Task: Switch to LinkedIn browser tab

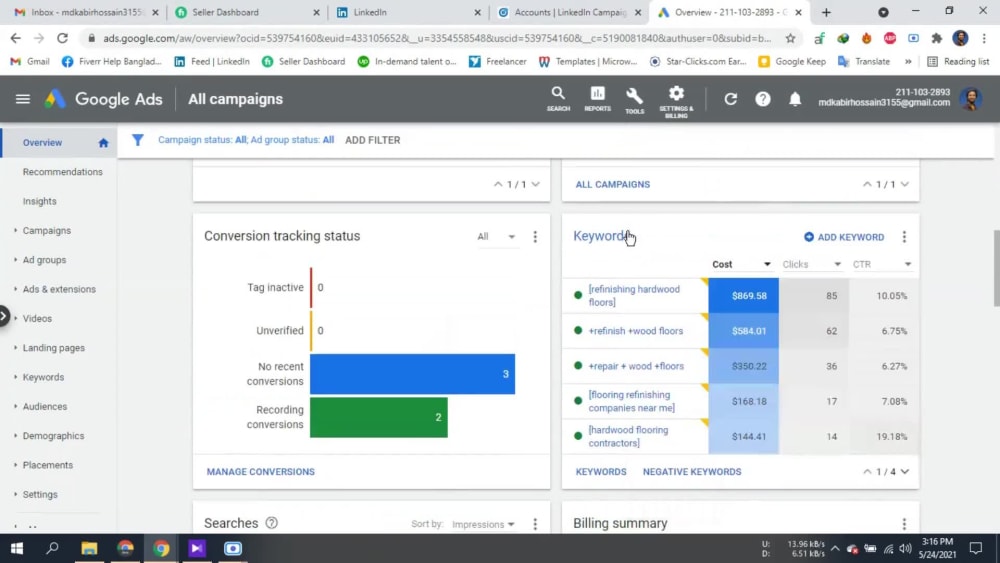Action: tap(408, 12)
